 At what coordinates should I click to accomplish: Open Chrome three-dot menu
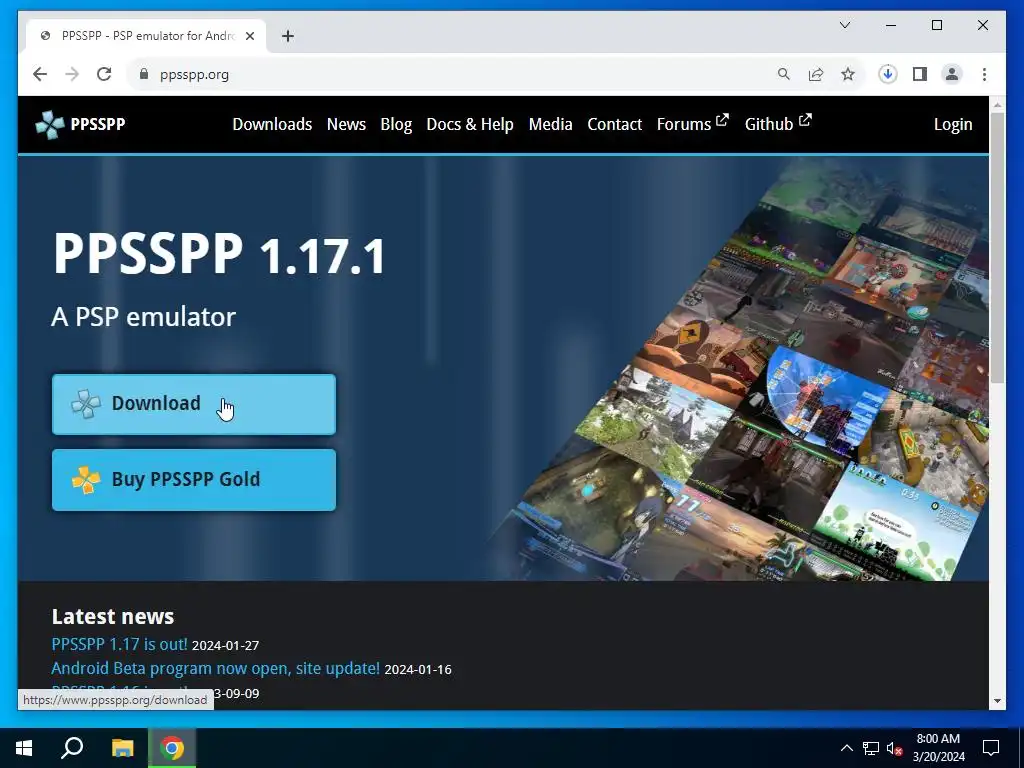pyautogui.click(x=984, y=74)
